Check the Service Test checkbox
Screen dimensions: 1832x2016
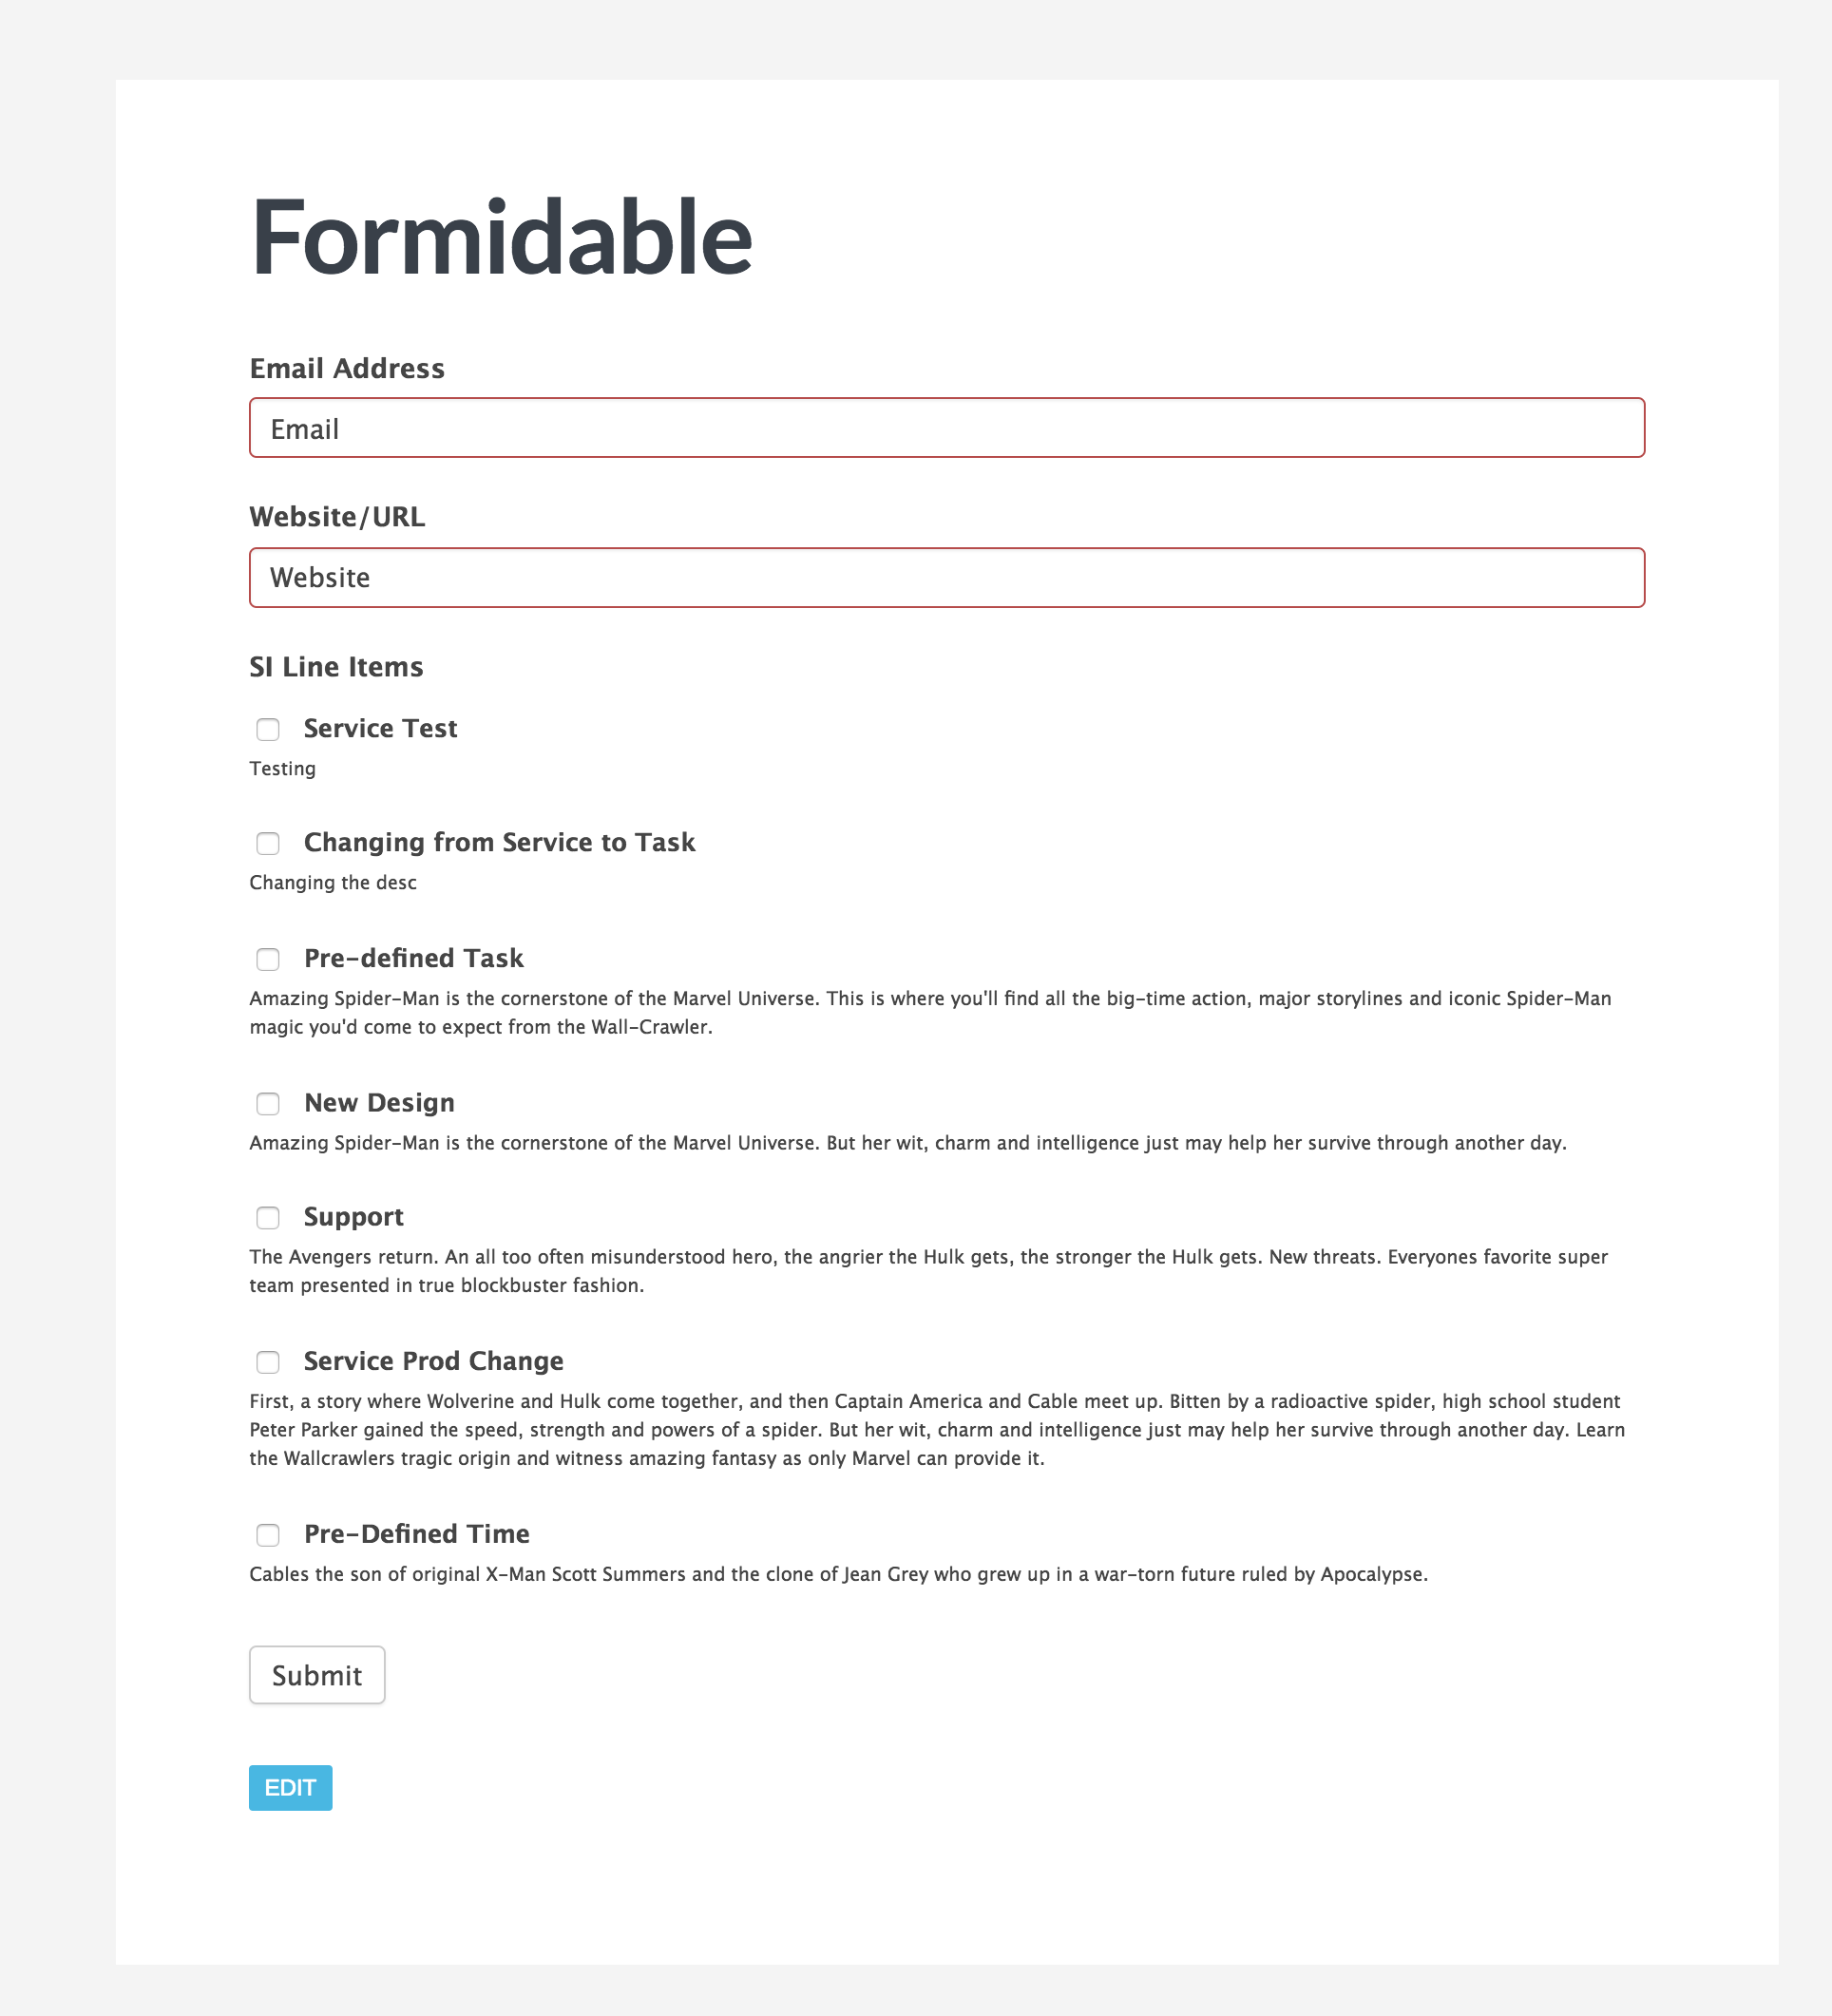pyautogui.click(x=268, y=729)
